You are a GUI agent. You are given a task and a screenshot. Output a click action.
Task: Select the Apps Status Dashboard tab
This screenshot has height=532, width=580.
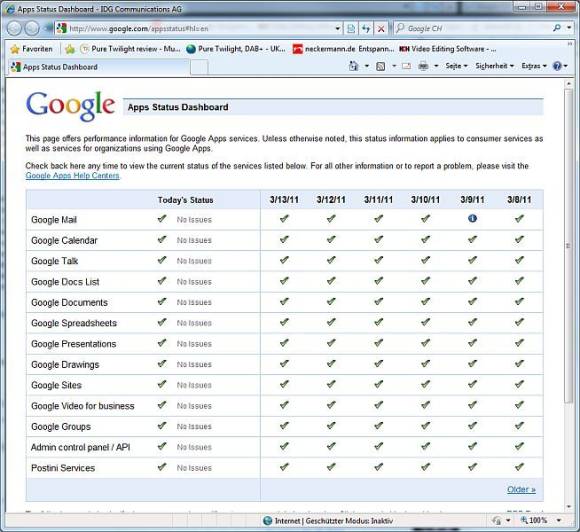99,67
